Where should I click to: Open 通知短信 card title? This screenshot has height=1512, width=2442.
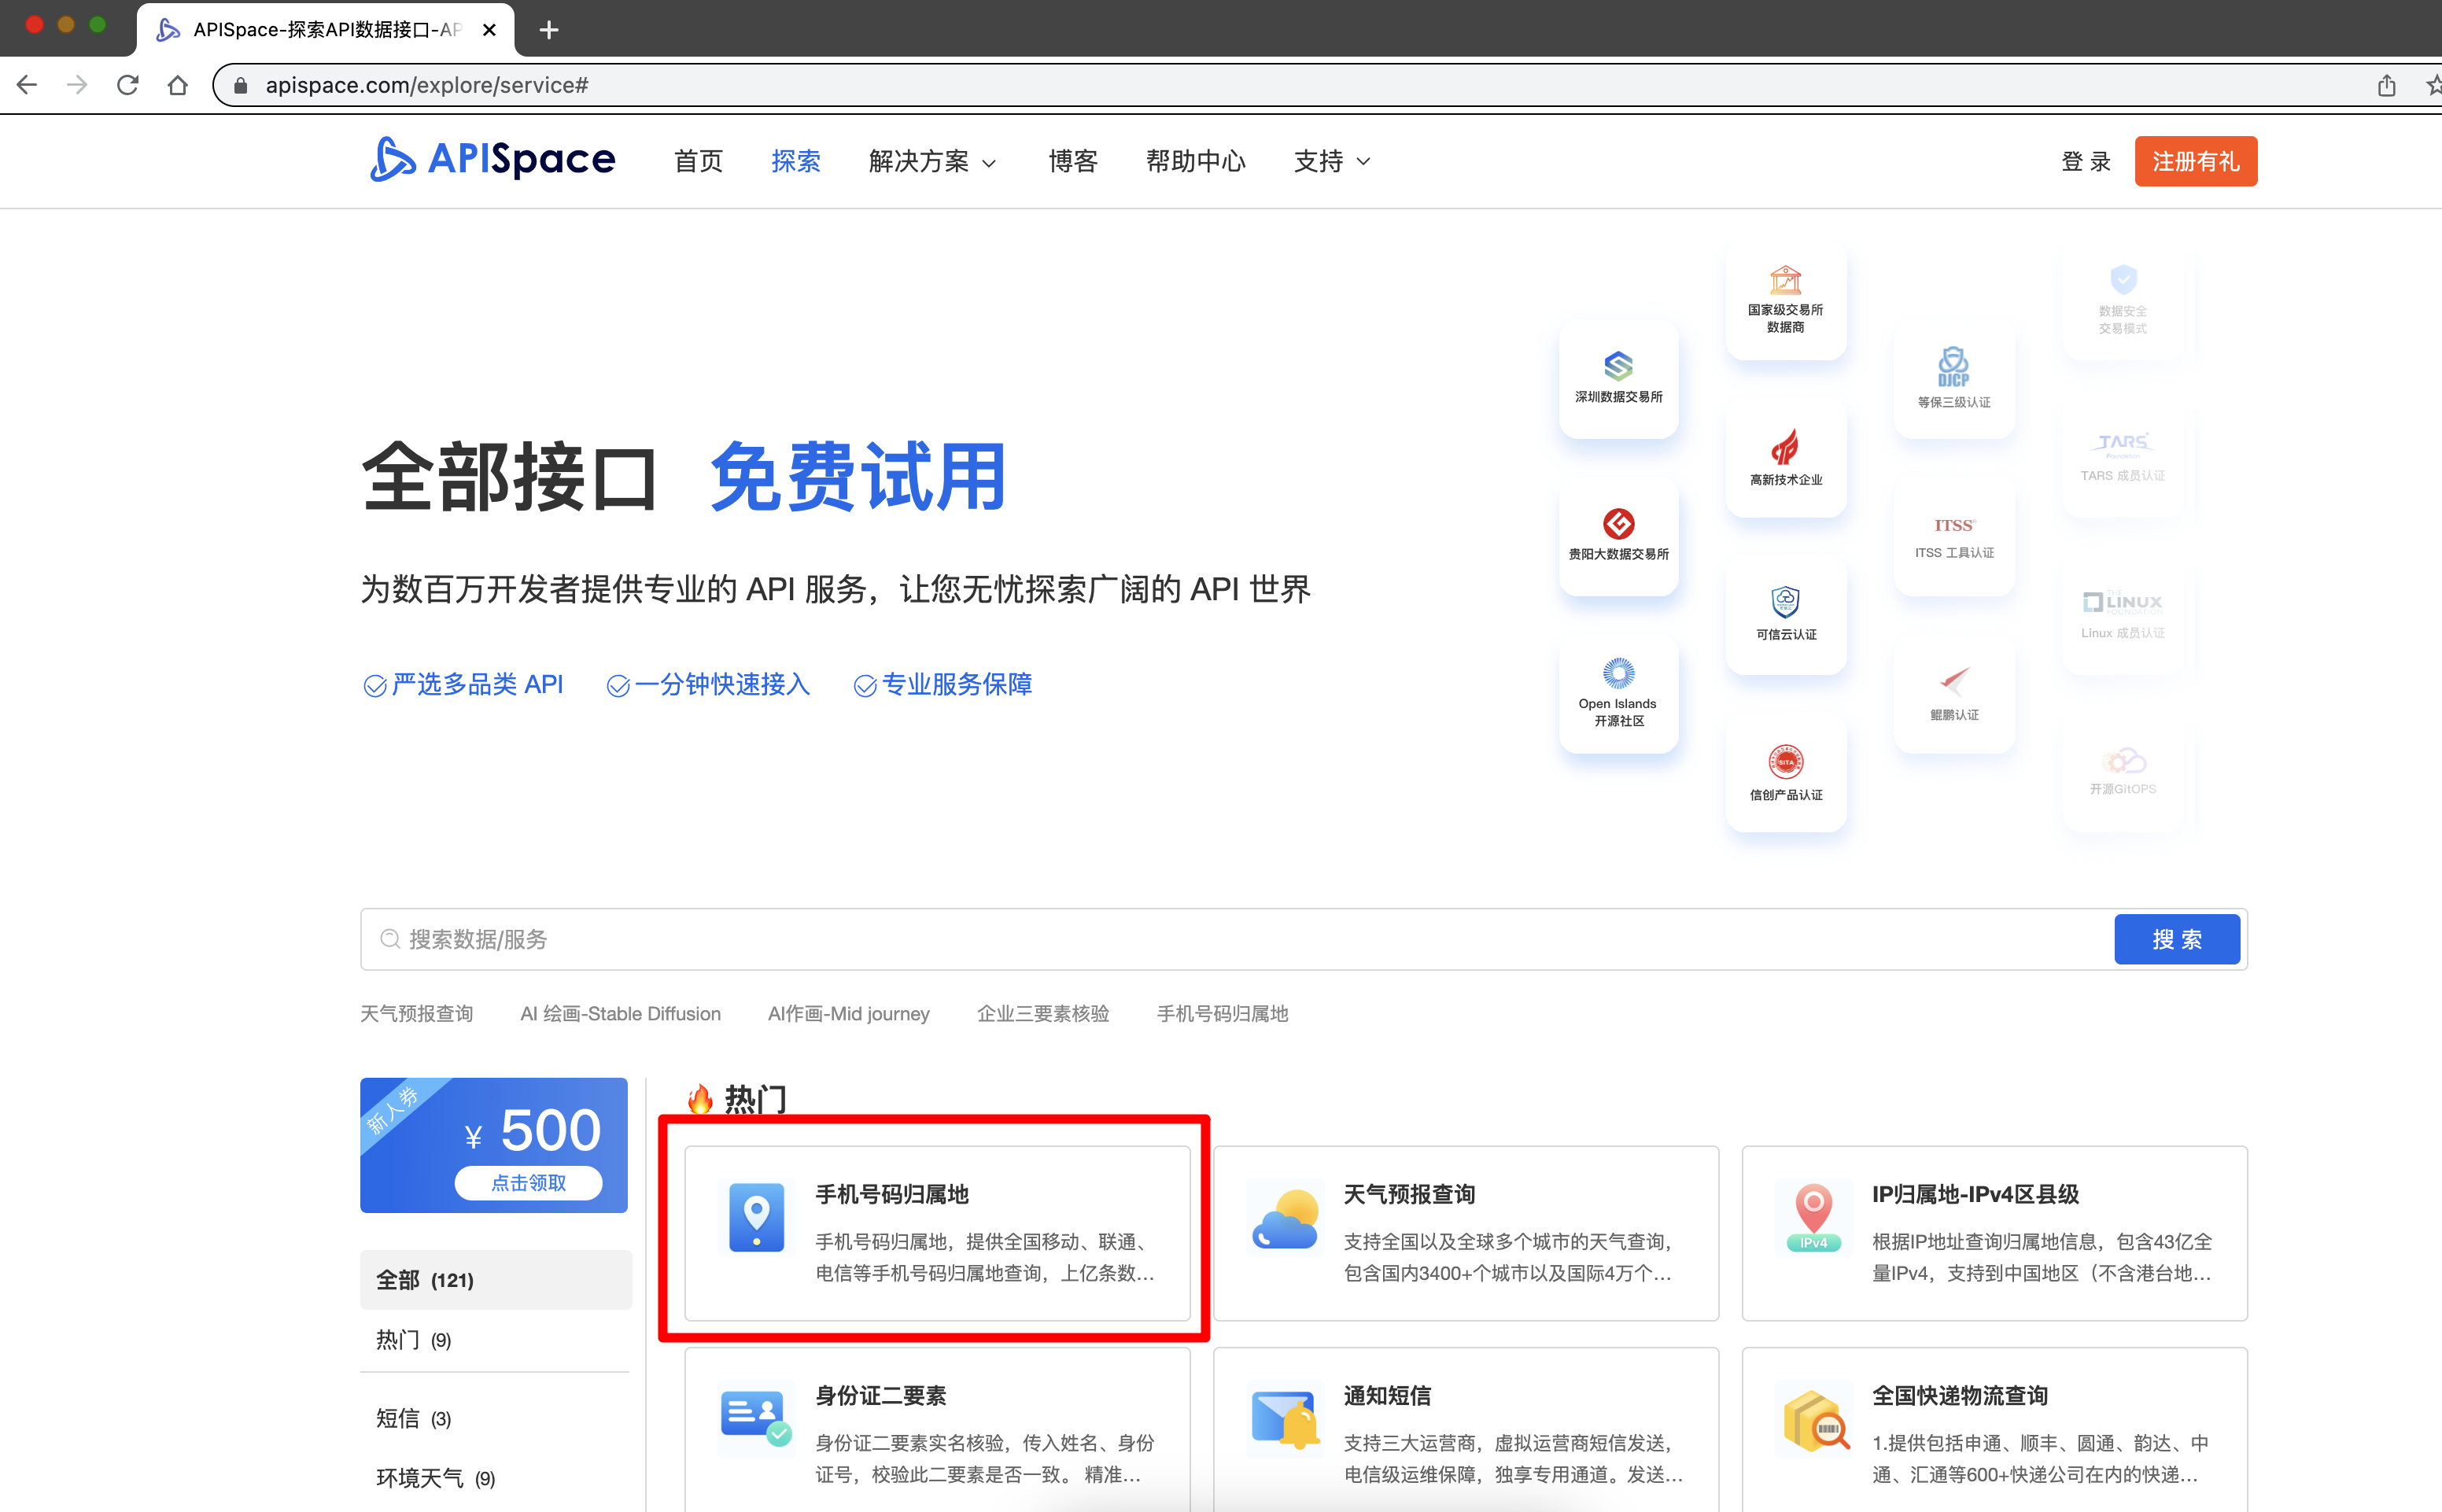tap(1387, 1395)
